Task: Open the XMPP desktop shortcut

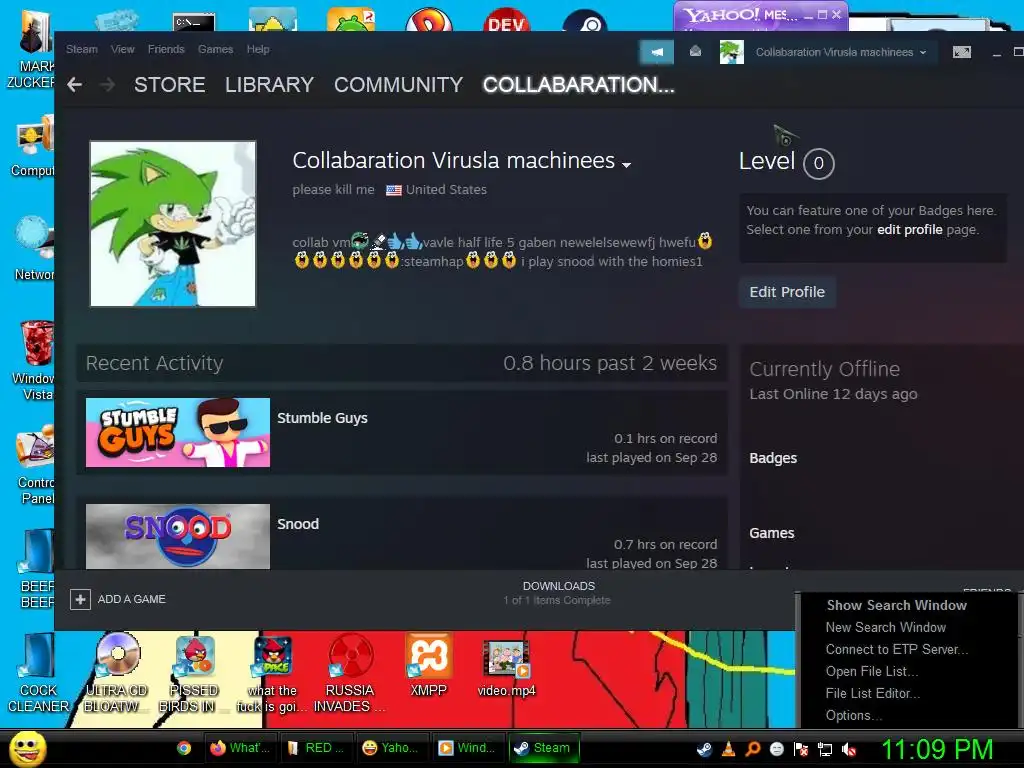Action: click(x=428, y=665)
